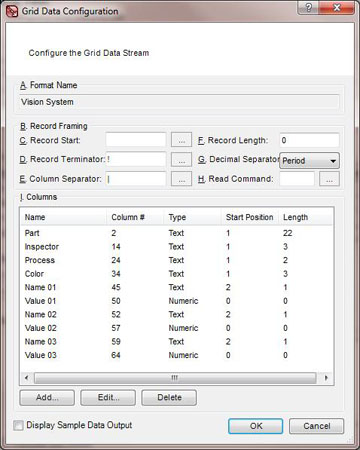Select the Value 02 row in columns list
This screenshot has width=360, height=450.
(x=177, y=328)
